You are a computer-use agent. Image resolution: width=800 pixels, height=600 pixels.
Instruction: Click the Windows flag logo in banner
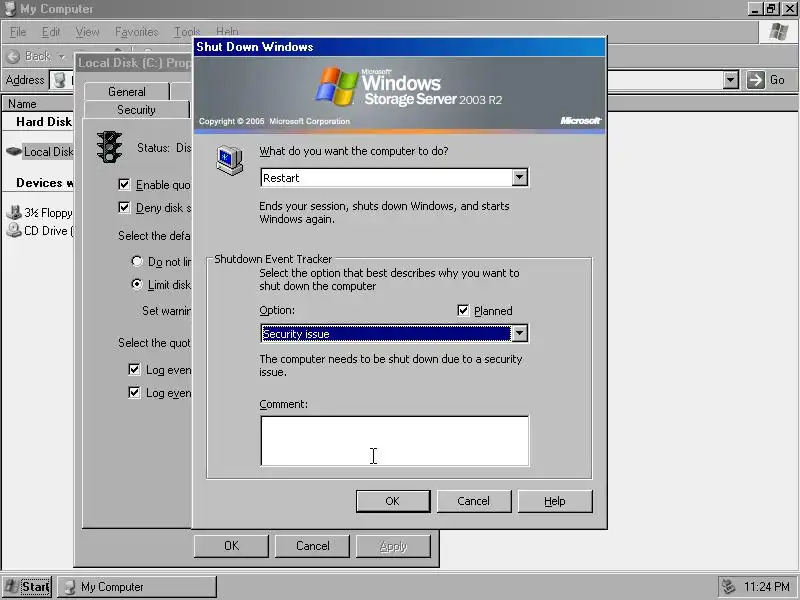[x=336, y=86]
